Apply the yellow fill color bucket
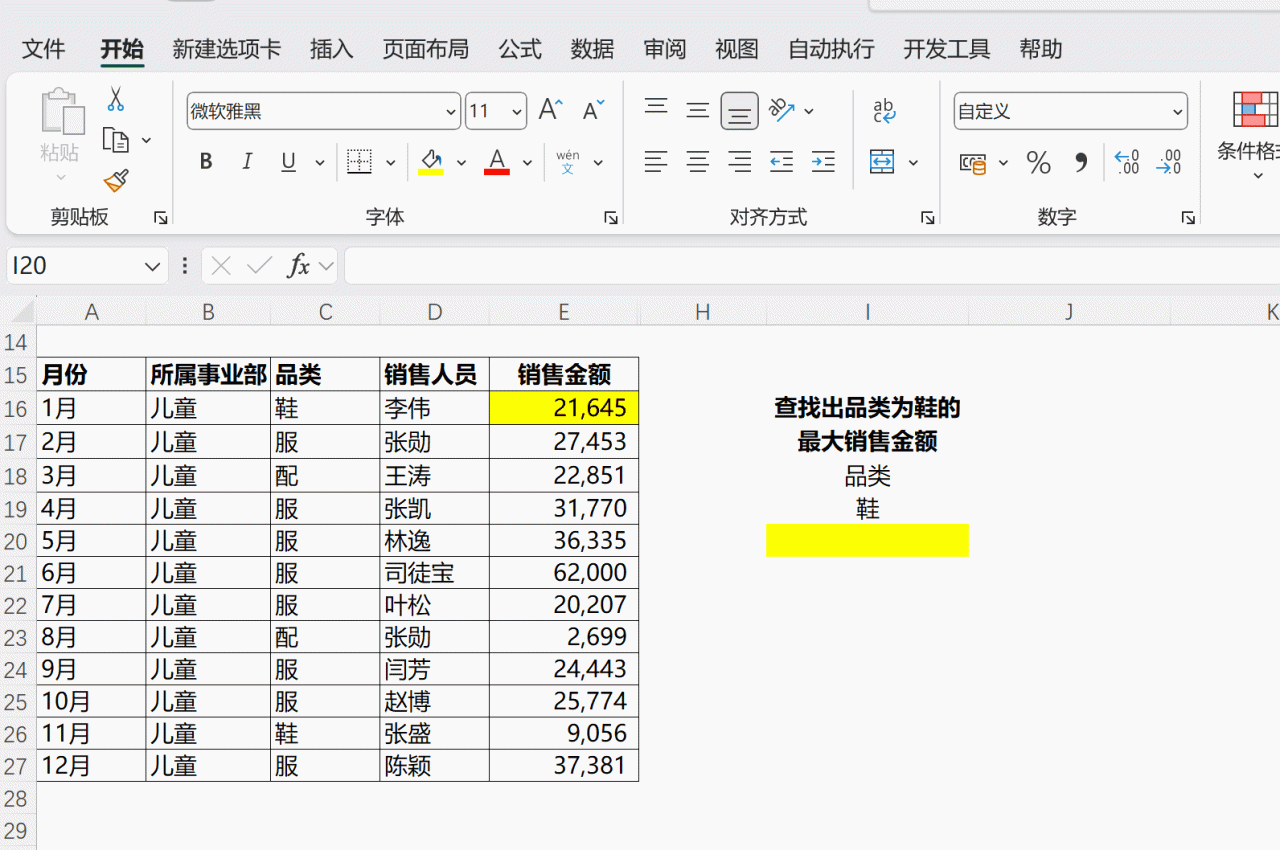 (x=431, y=161)
